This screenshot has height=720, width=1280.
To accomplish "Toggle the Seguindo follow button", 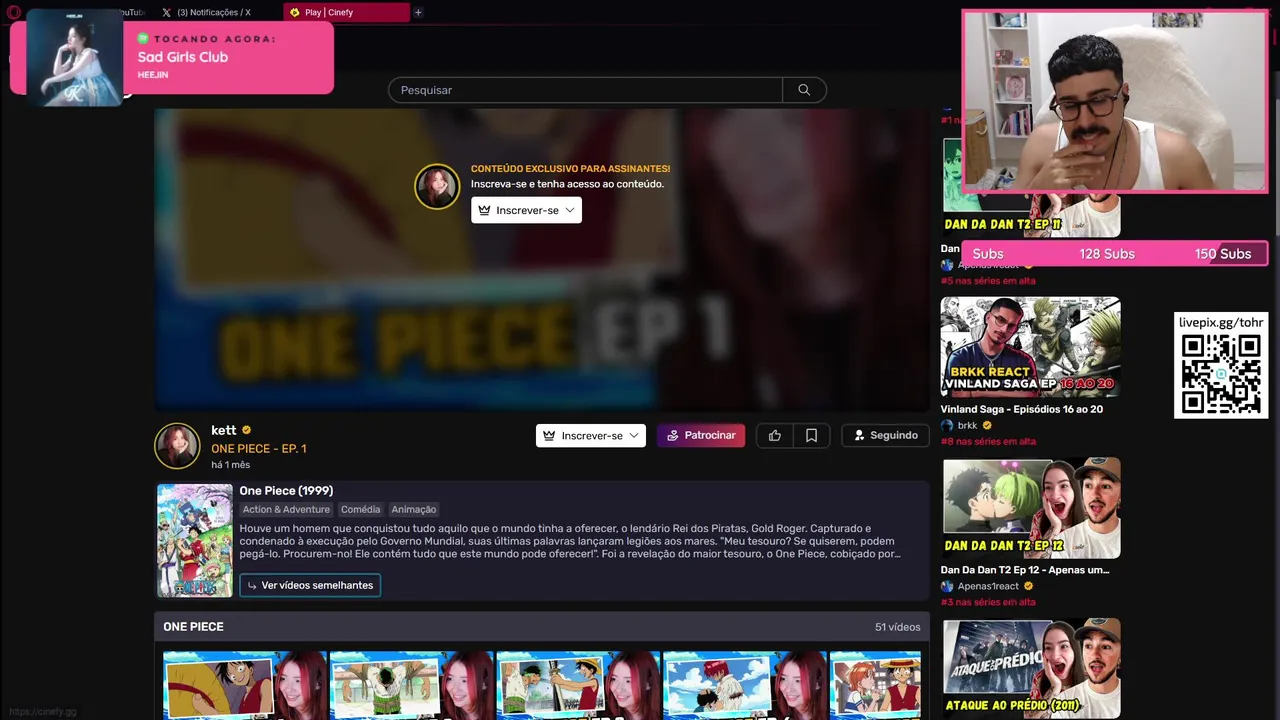I will tap(885, 435).
